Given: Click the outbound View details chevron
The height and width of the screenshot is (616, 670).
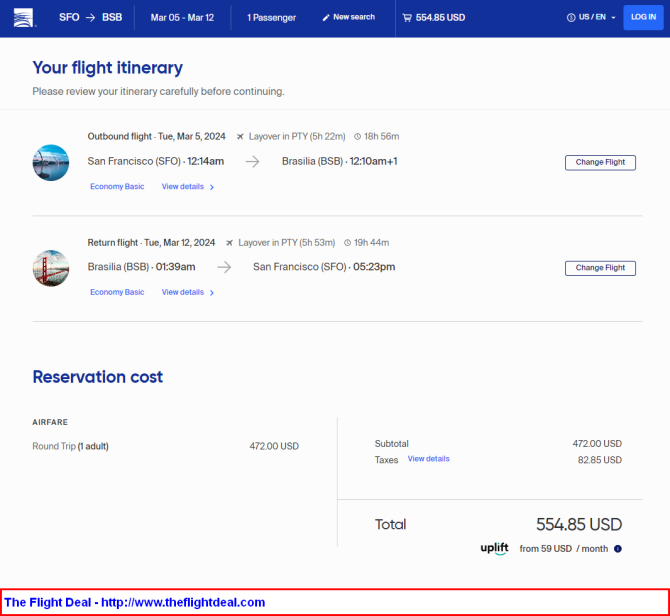Looking at the screenshot, I should (x=212, y=187).
